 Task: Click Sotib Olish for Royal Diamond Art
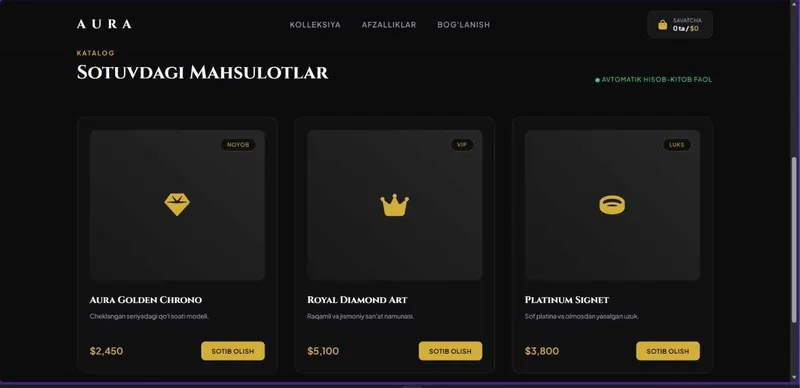tap(451, 351)
